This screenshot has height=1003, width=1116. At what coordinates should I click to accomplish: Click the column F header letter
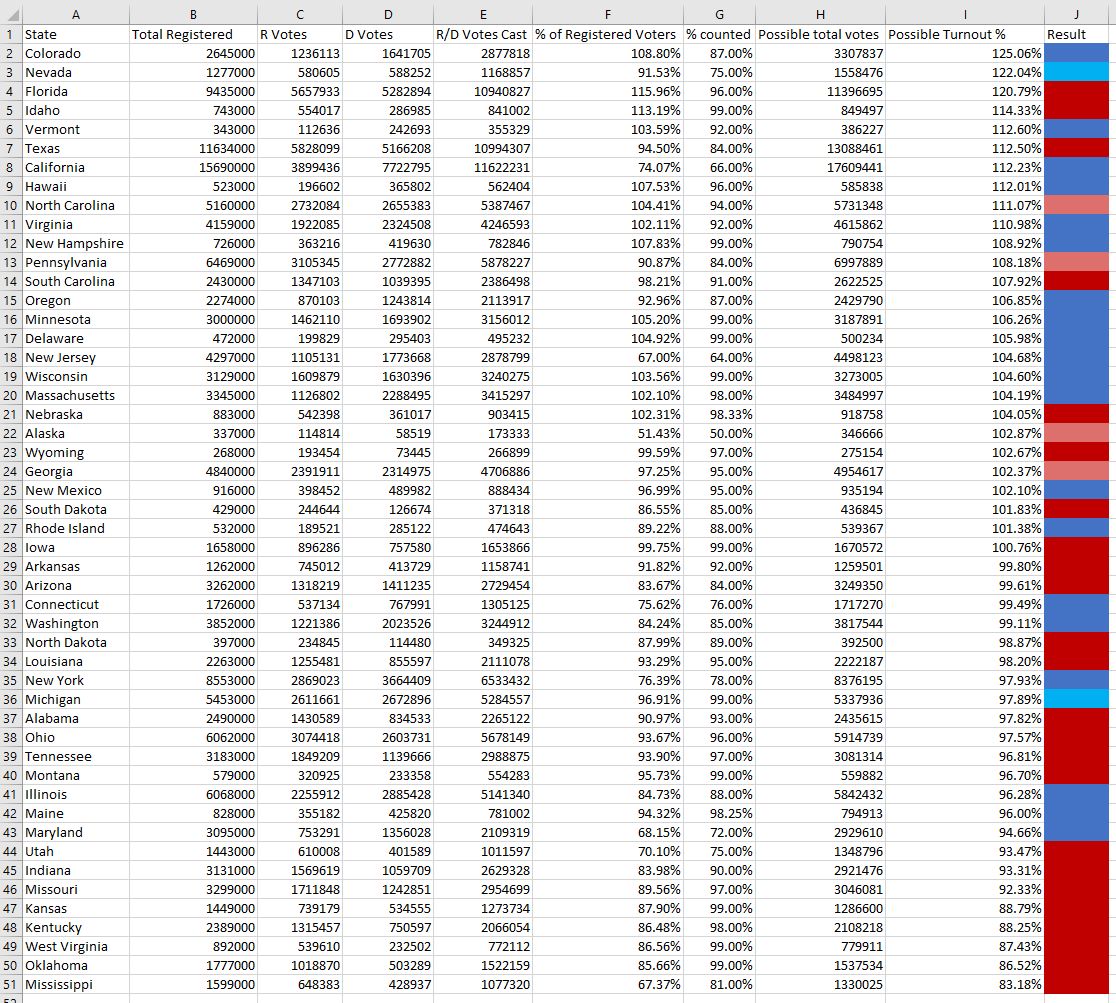[607, 14]
